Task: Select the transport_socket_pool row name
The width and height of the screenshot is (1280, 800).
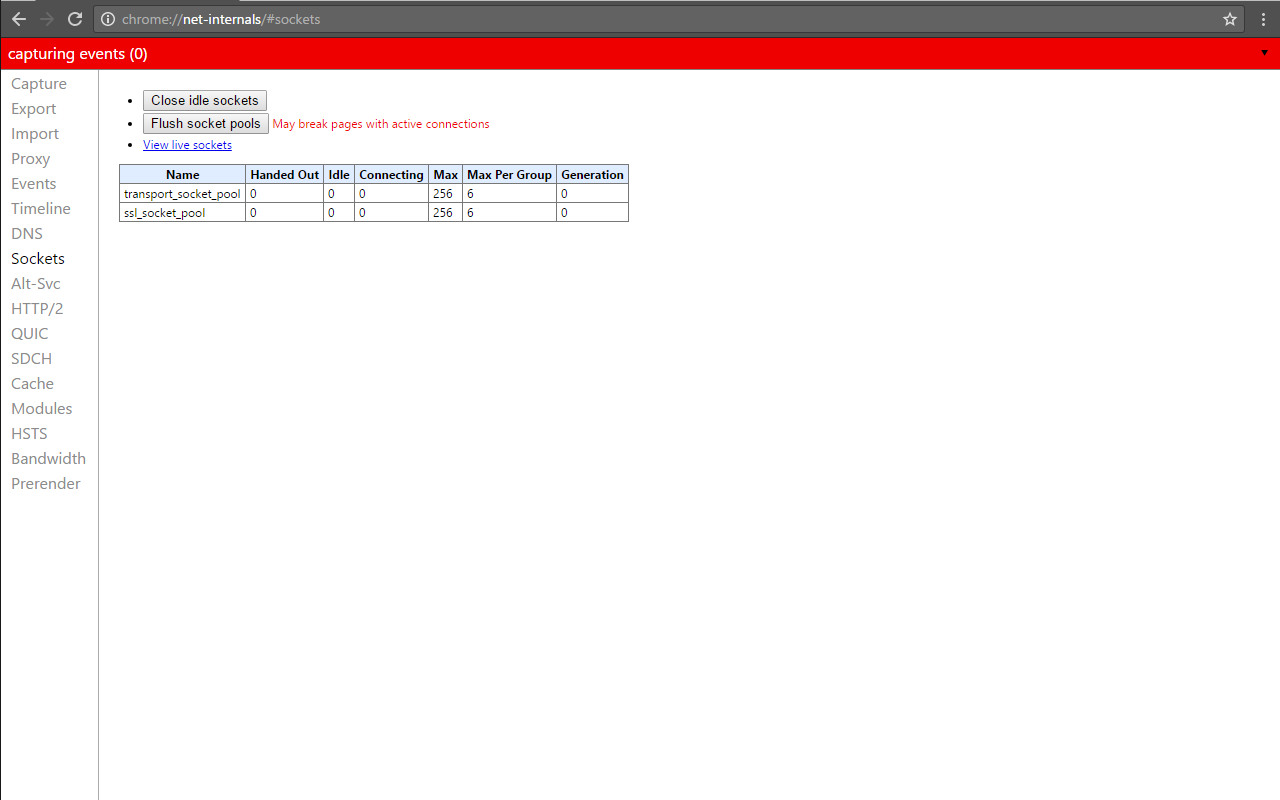Action: tap(182, 194)
